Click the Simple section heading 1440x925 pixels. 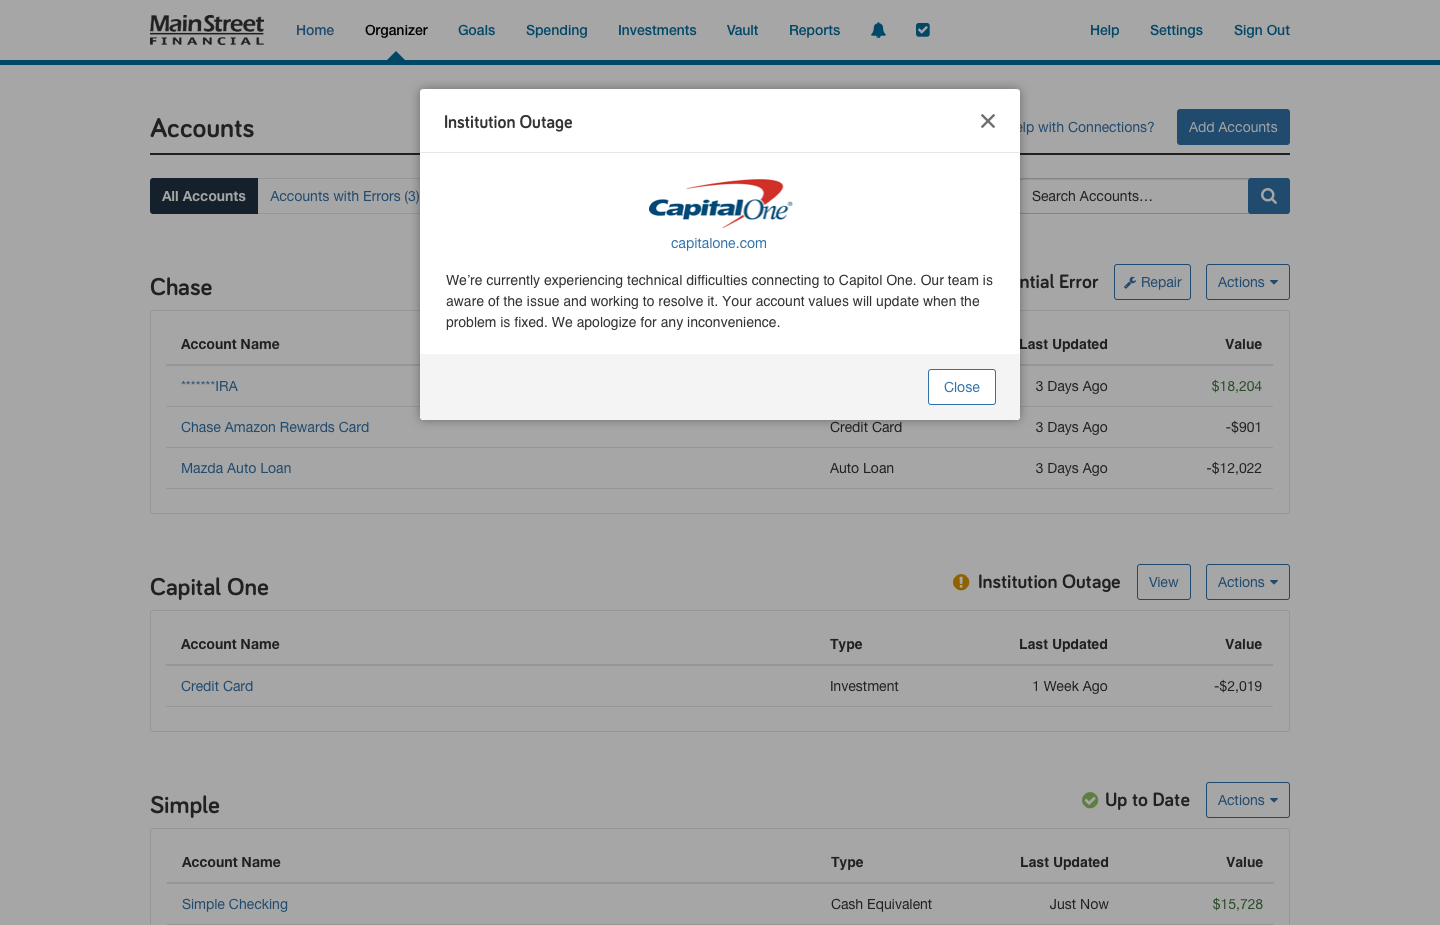click(x=185, y=805)
